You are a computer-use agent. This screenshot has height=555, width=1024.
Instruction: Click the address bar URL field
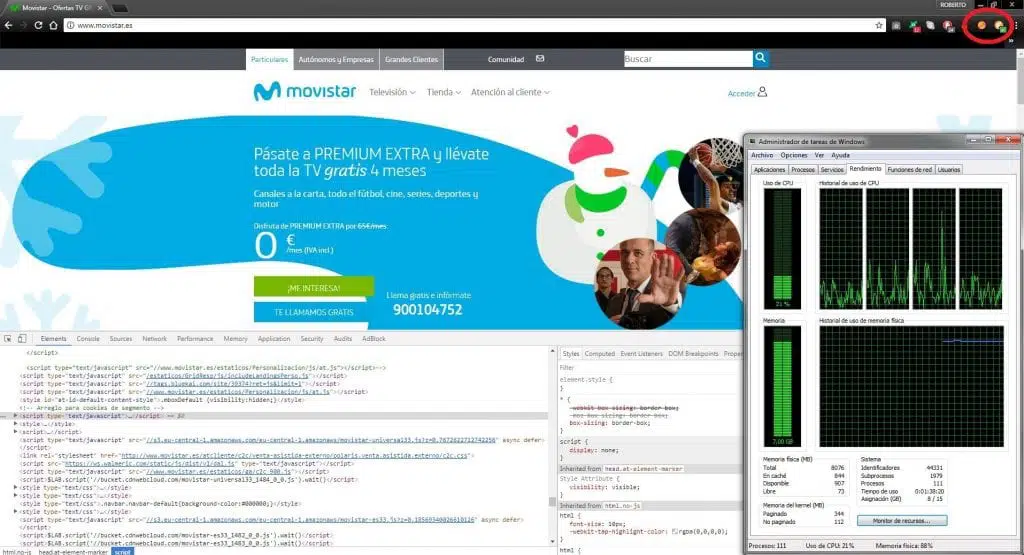(473, 25)
